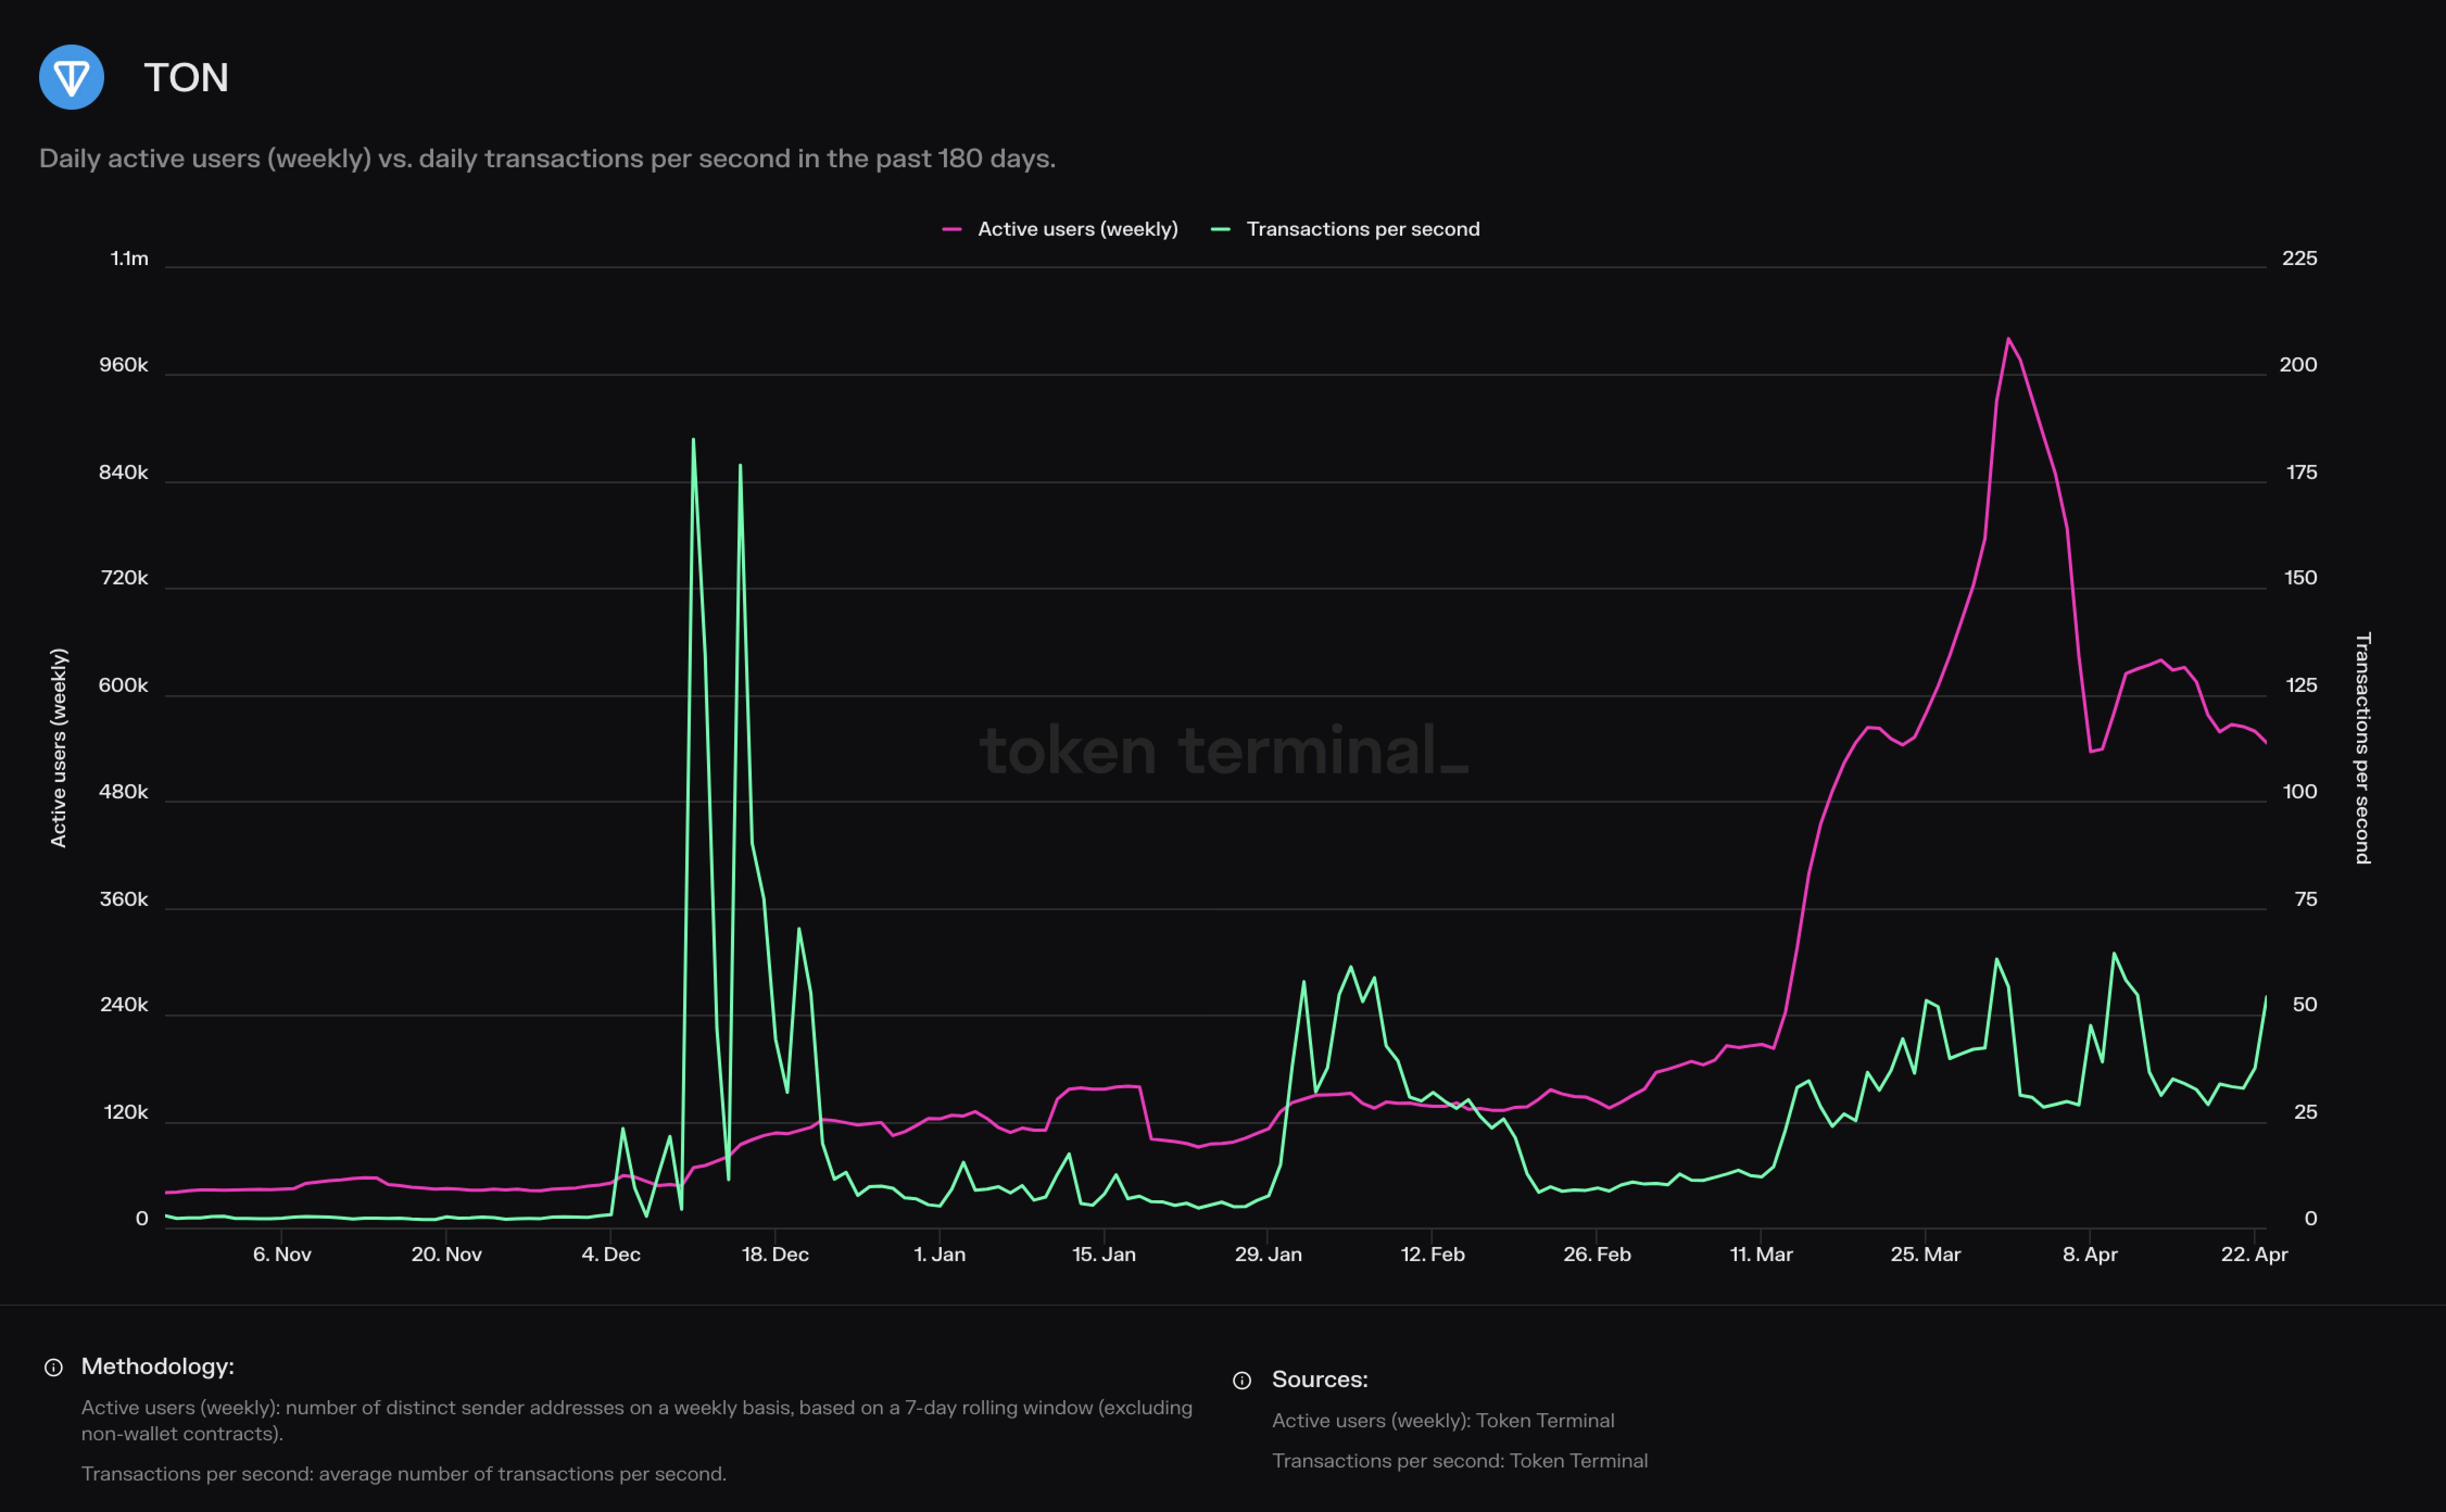
Task: Click the Methodology heading
Action: point(157,1366)
